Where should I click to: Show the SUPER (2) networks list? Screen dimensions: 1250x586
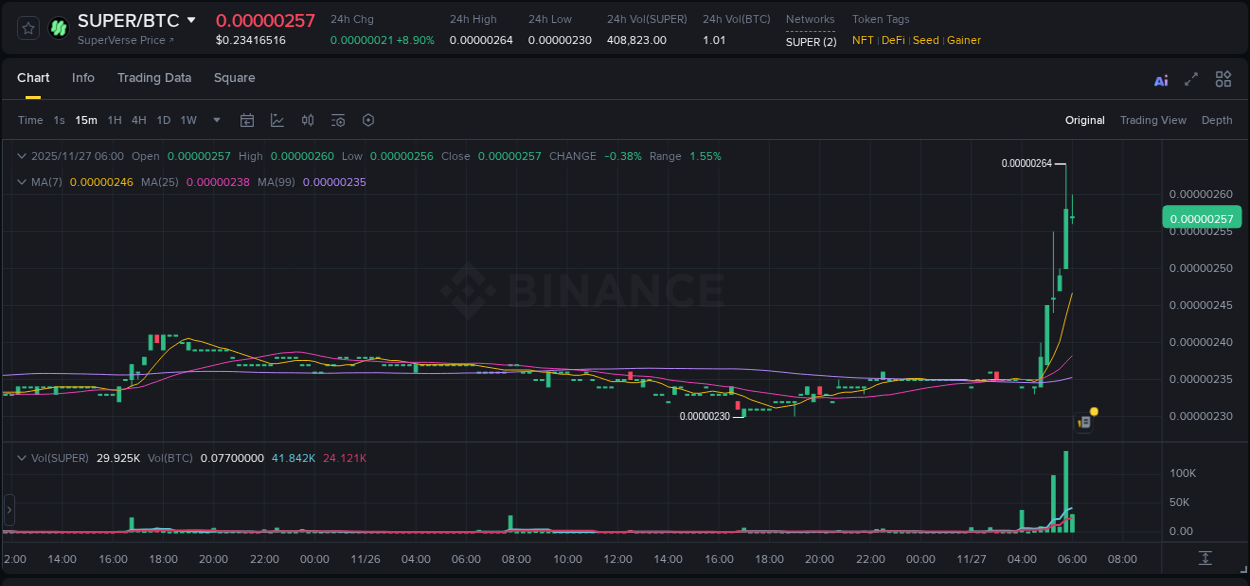(811, 41)
